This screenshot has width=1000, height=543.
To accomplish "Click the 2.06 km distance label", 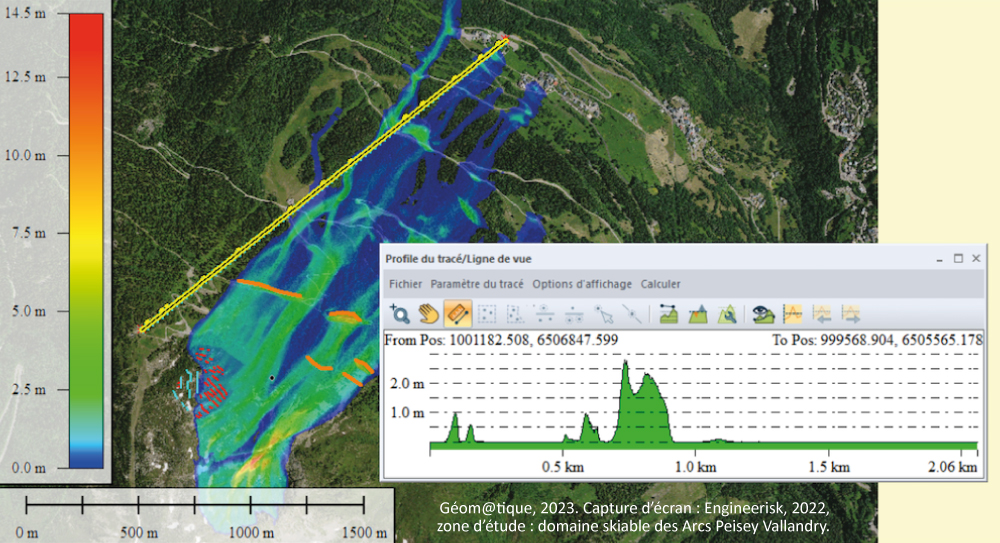I will coord(952,467).
